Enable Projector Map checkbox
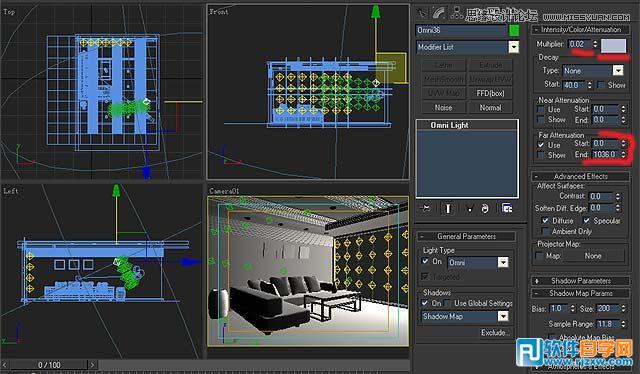 point(539,256)
